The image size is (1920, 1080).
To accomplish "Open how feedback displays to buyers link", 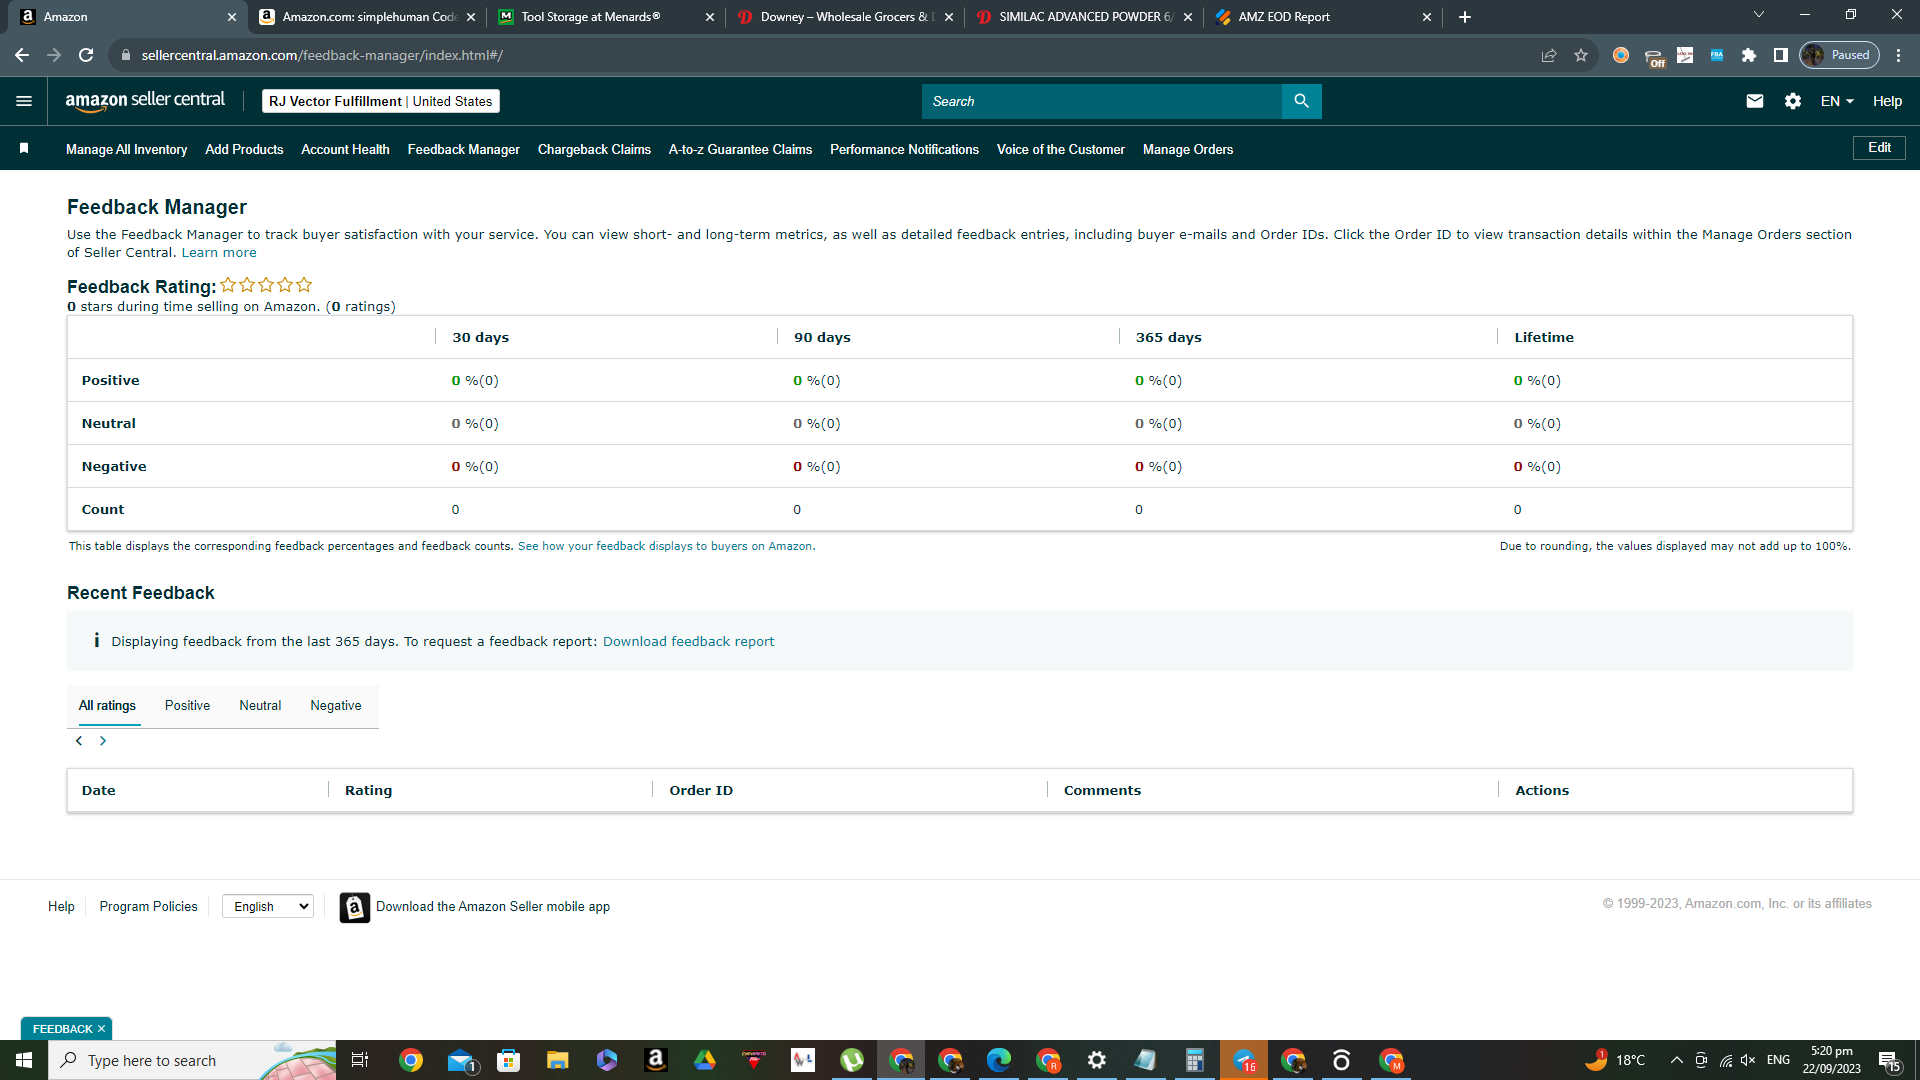I will [666, 546].
